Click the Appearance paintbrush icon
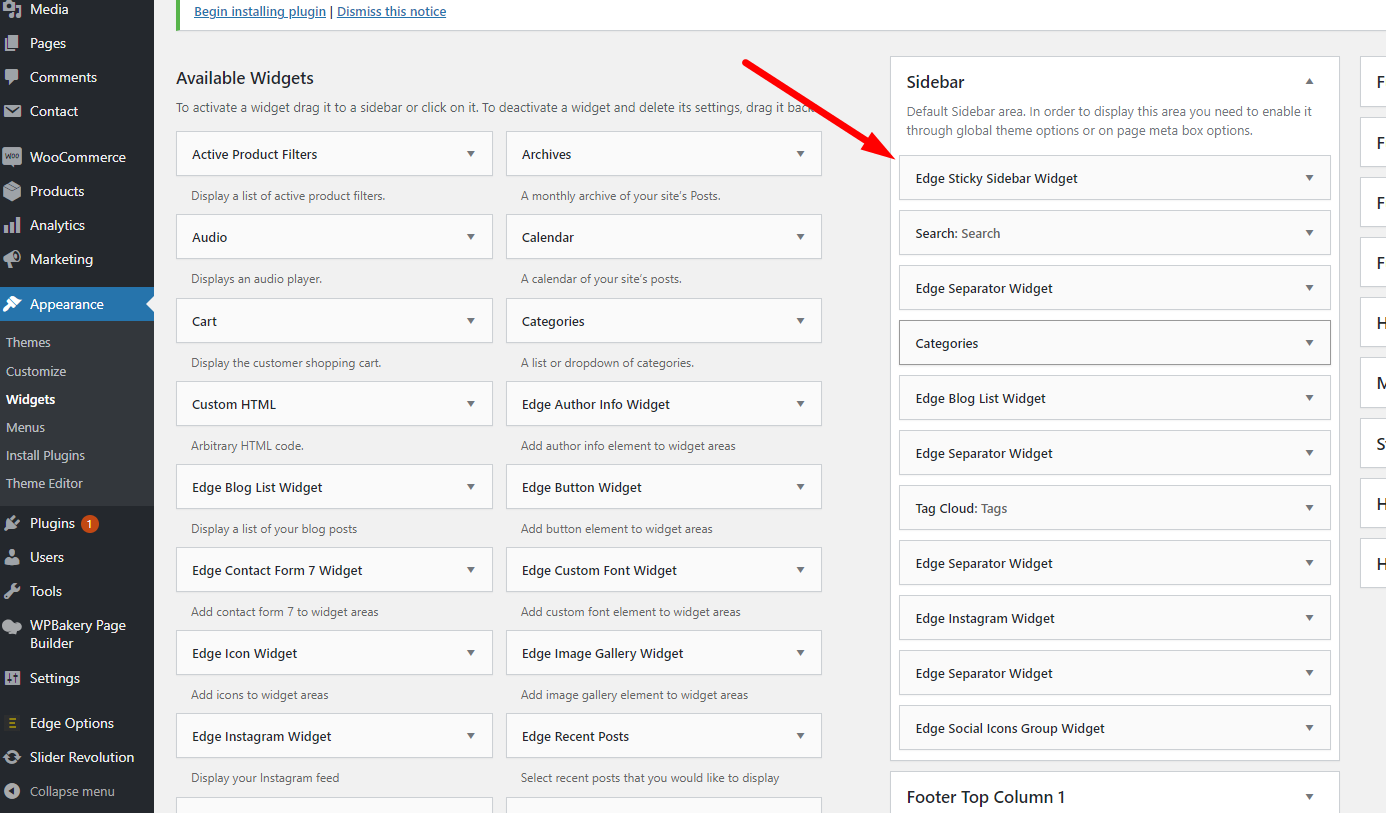This screenshot has height=813, width=1386. tap(12, 304)
